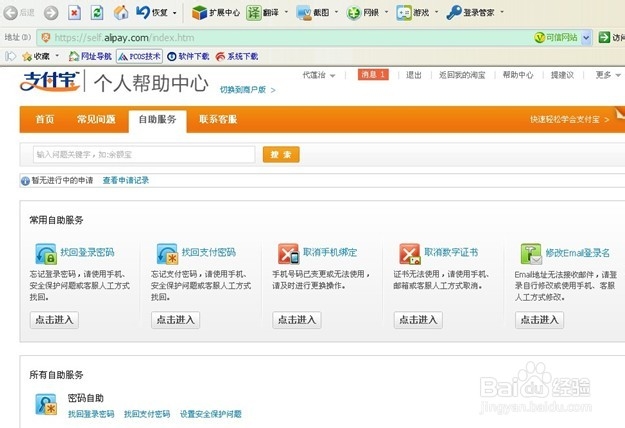Open the 恢复 dropdown arrow

(x=175, y=13)
